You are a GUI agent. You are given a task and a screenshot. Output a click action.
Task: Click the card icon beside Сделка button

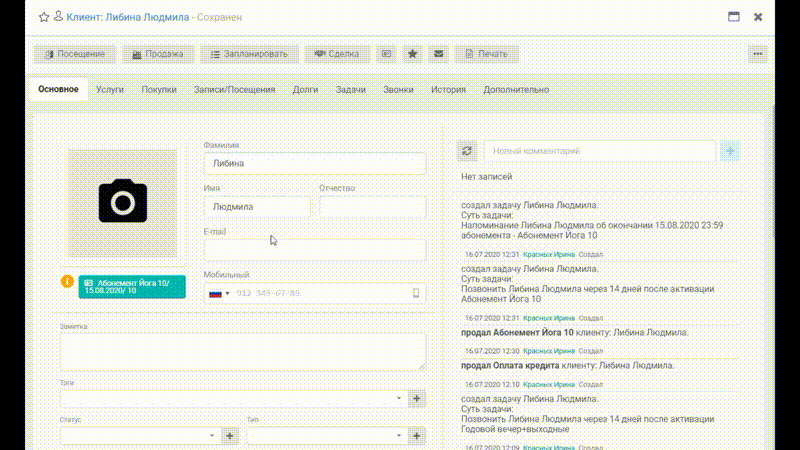(386, 54)
